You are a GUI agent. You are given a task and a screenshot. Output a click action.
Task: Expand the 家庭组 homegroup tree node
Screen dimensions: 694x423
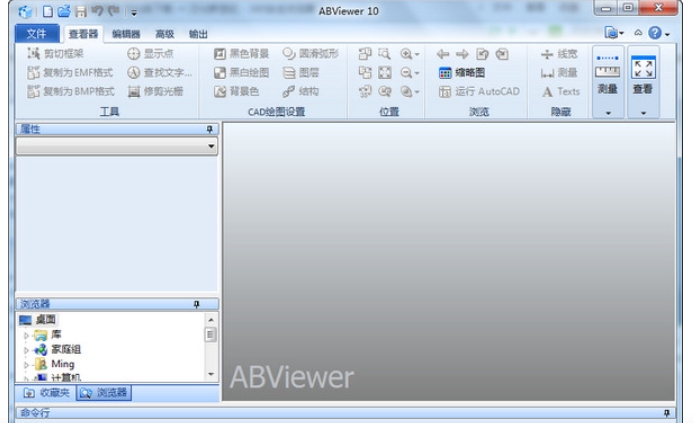click(26, 350)
